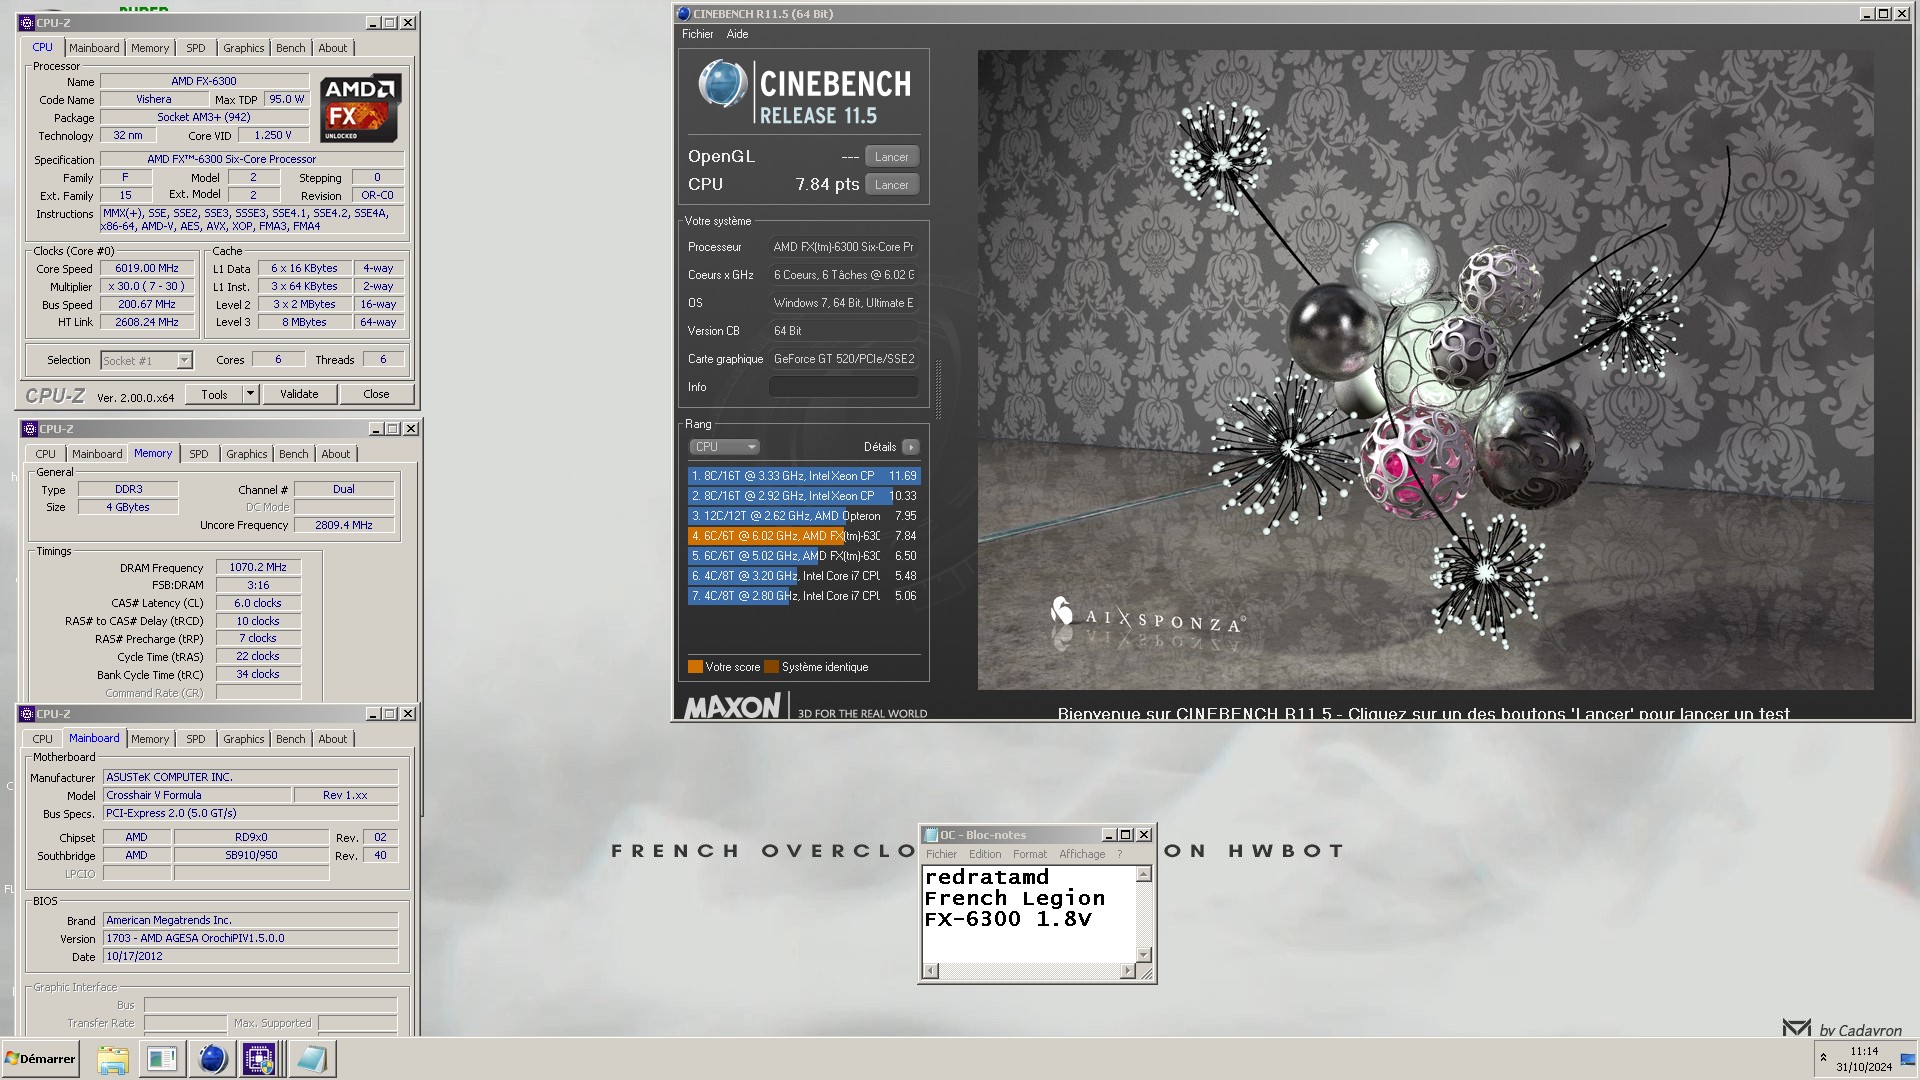Open the Démarrer start menu
This screenshot has height=1080, width=1920.
tap(40, 1059)
